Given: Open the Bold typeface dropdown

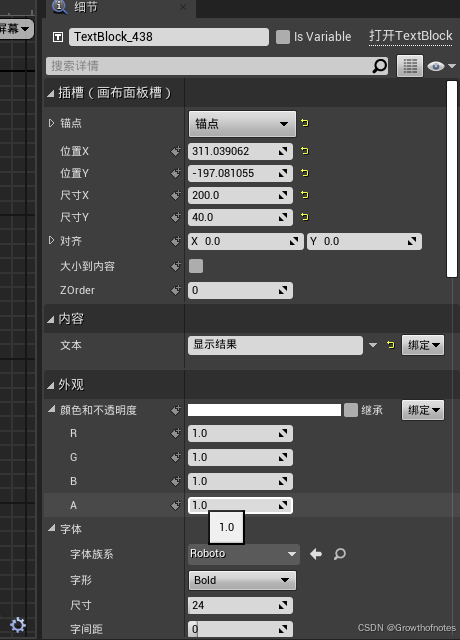Looking at the screenshot, I should click(x=242, y=580).
